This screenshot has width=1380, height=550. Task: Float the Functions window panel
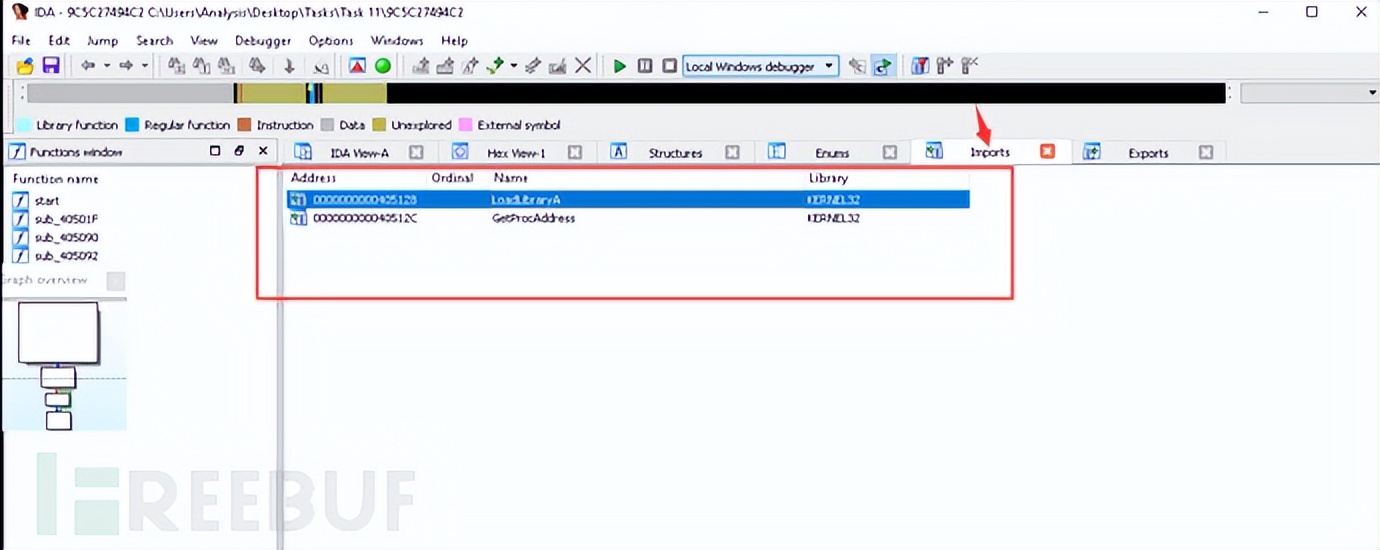[239, 151]
